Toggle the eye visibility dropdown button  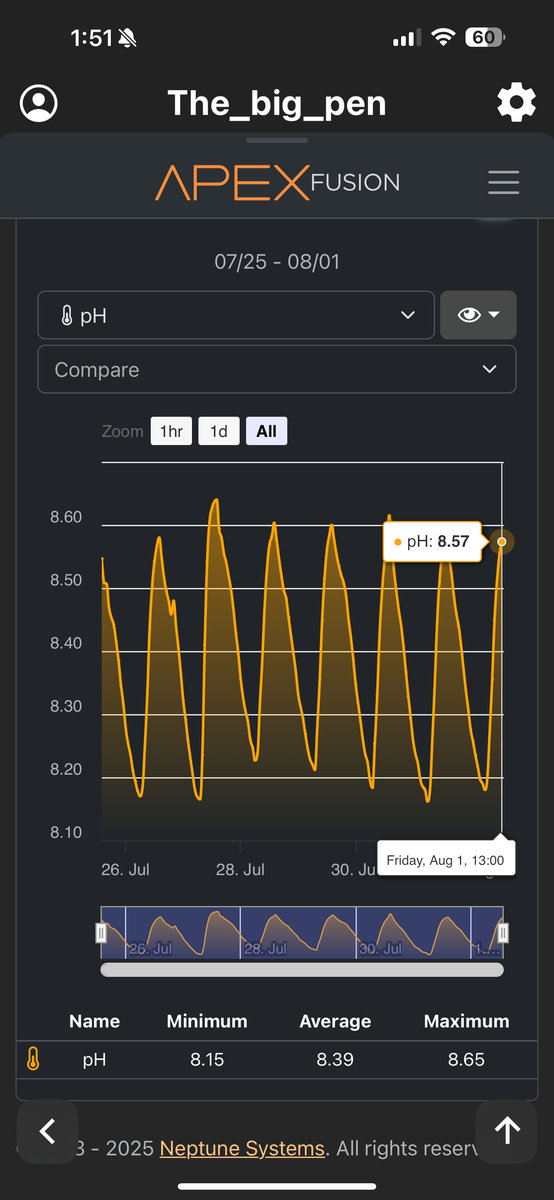[478, 315]
